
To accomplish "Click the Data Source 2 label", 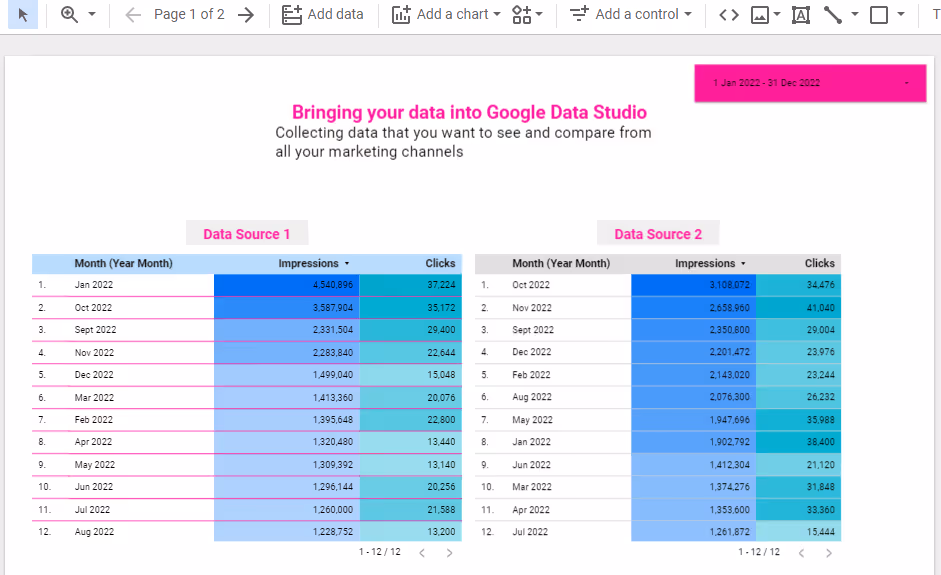I will point(658,233).
